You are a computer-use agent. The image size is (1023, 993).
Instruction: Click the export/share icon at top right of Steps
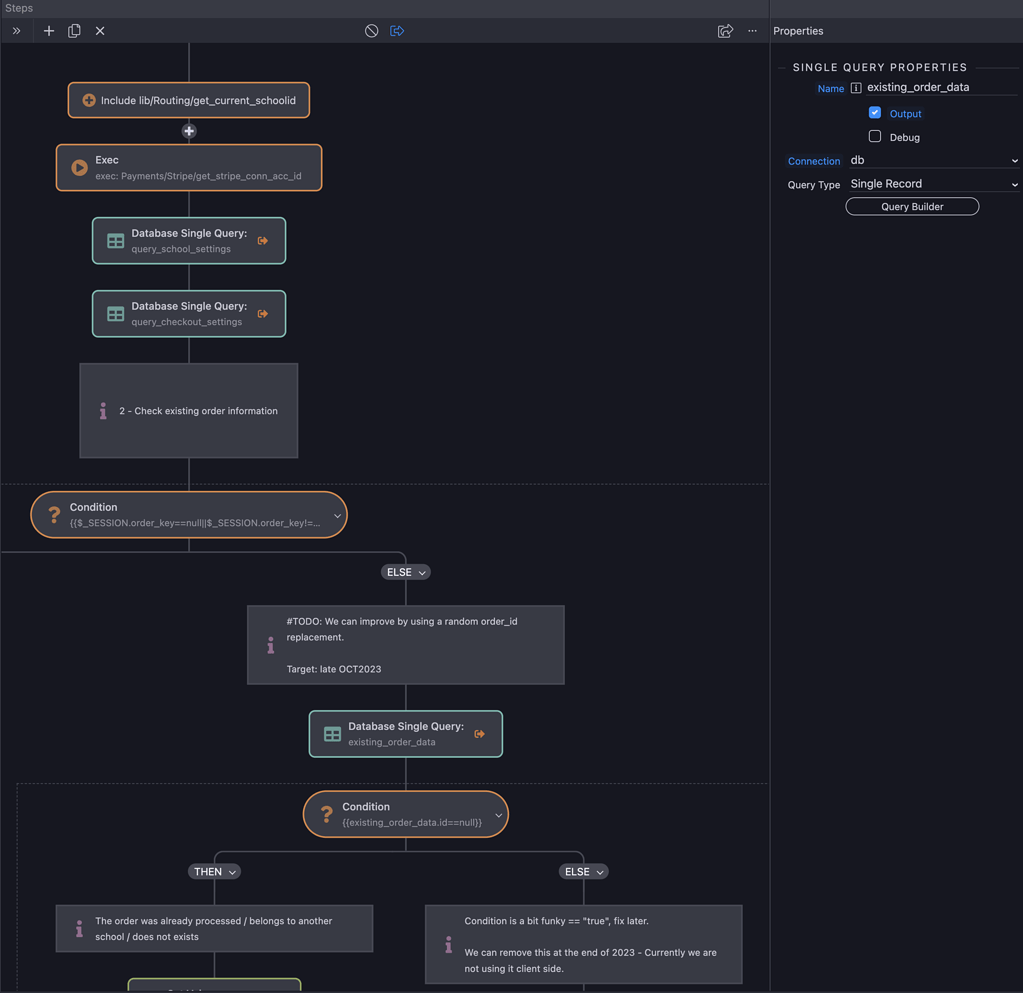(x=725, y=31)
